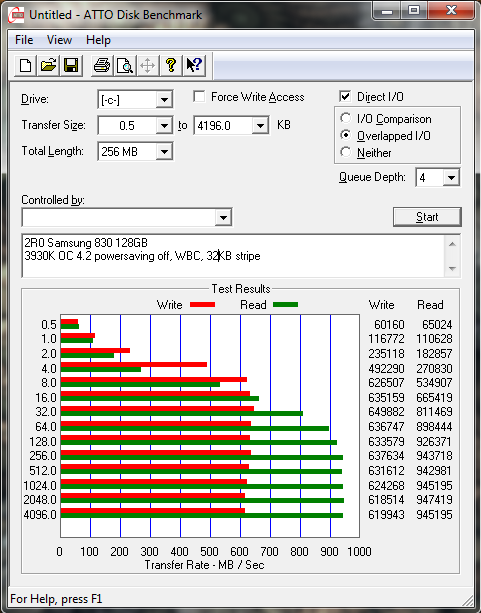481x613 pixels.
Task: Click the description box scroll down arrow
Action: [452, 268]
